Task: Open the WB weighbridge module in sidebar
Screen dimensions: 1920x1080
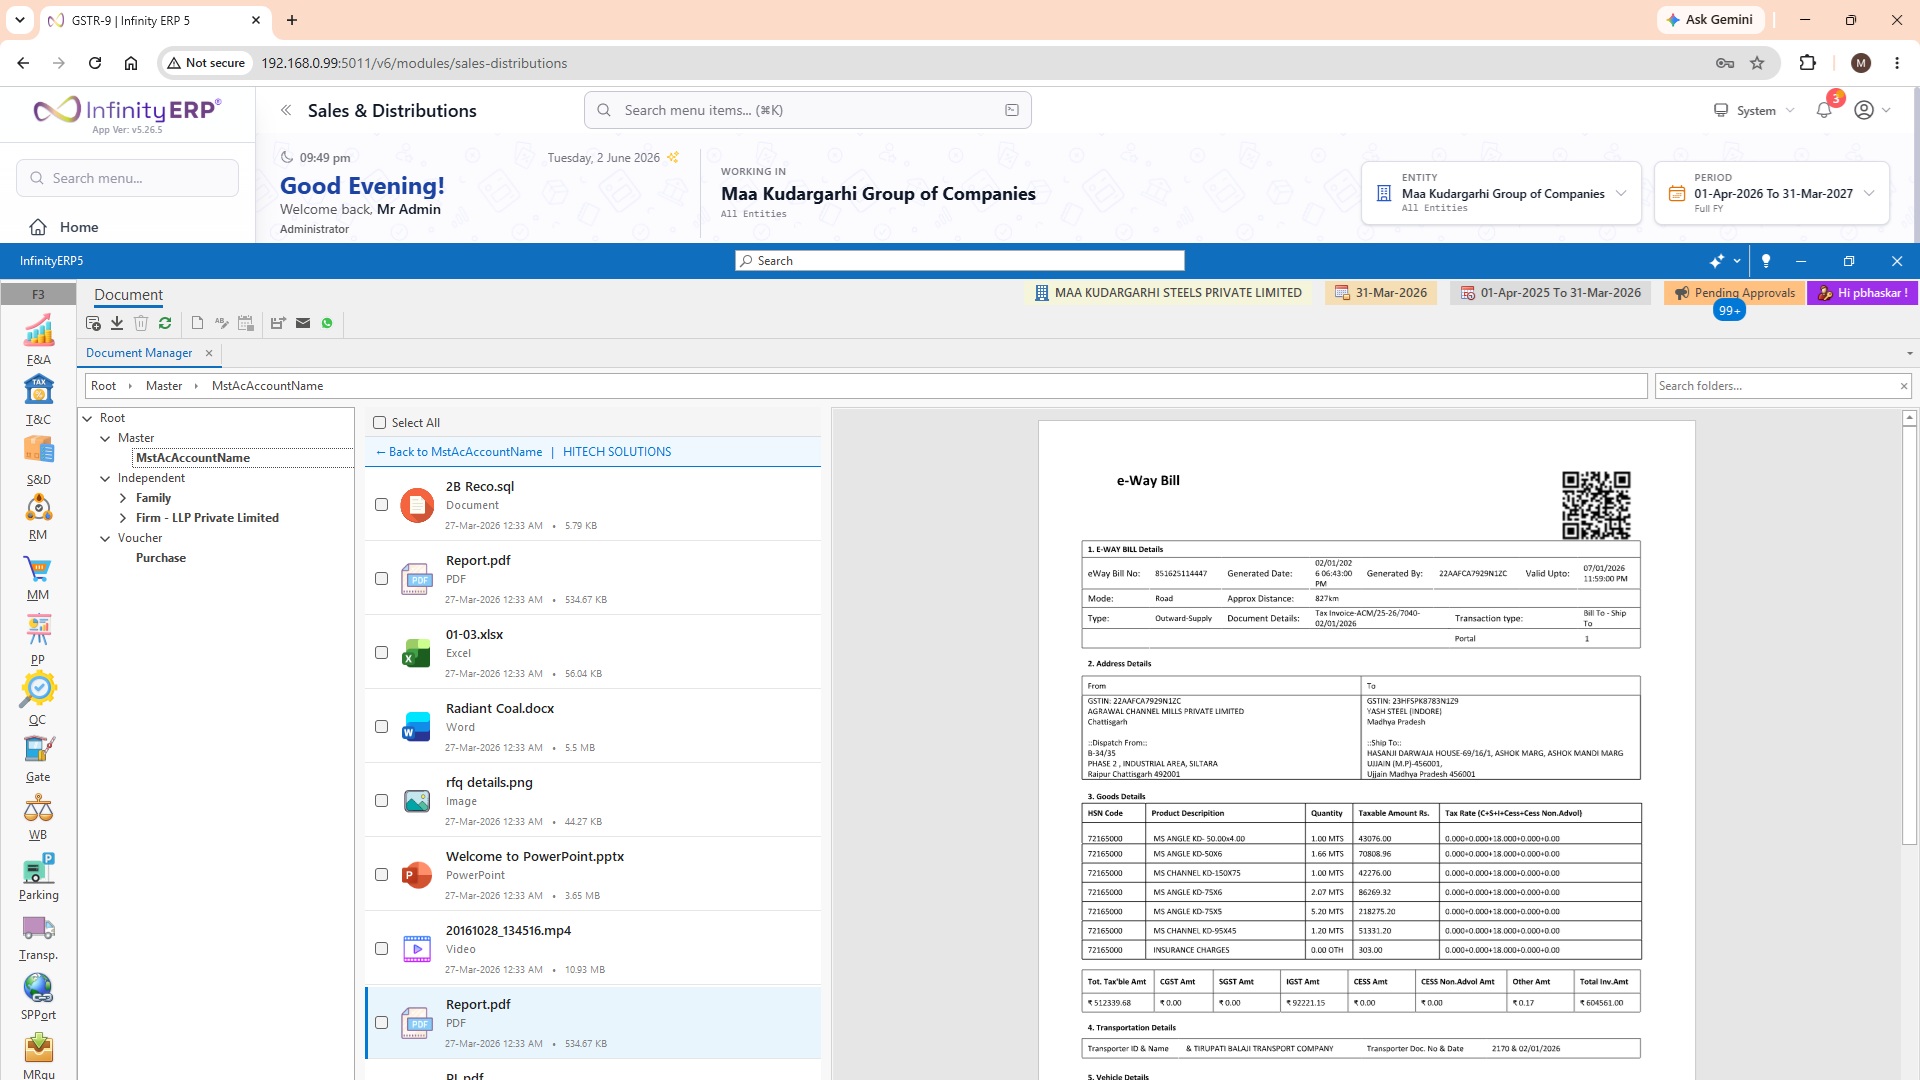Action: 38,817
